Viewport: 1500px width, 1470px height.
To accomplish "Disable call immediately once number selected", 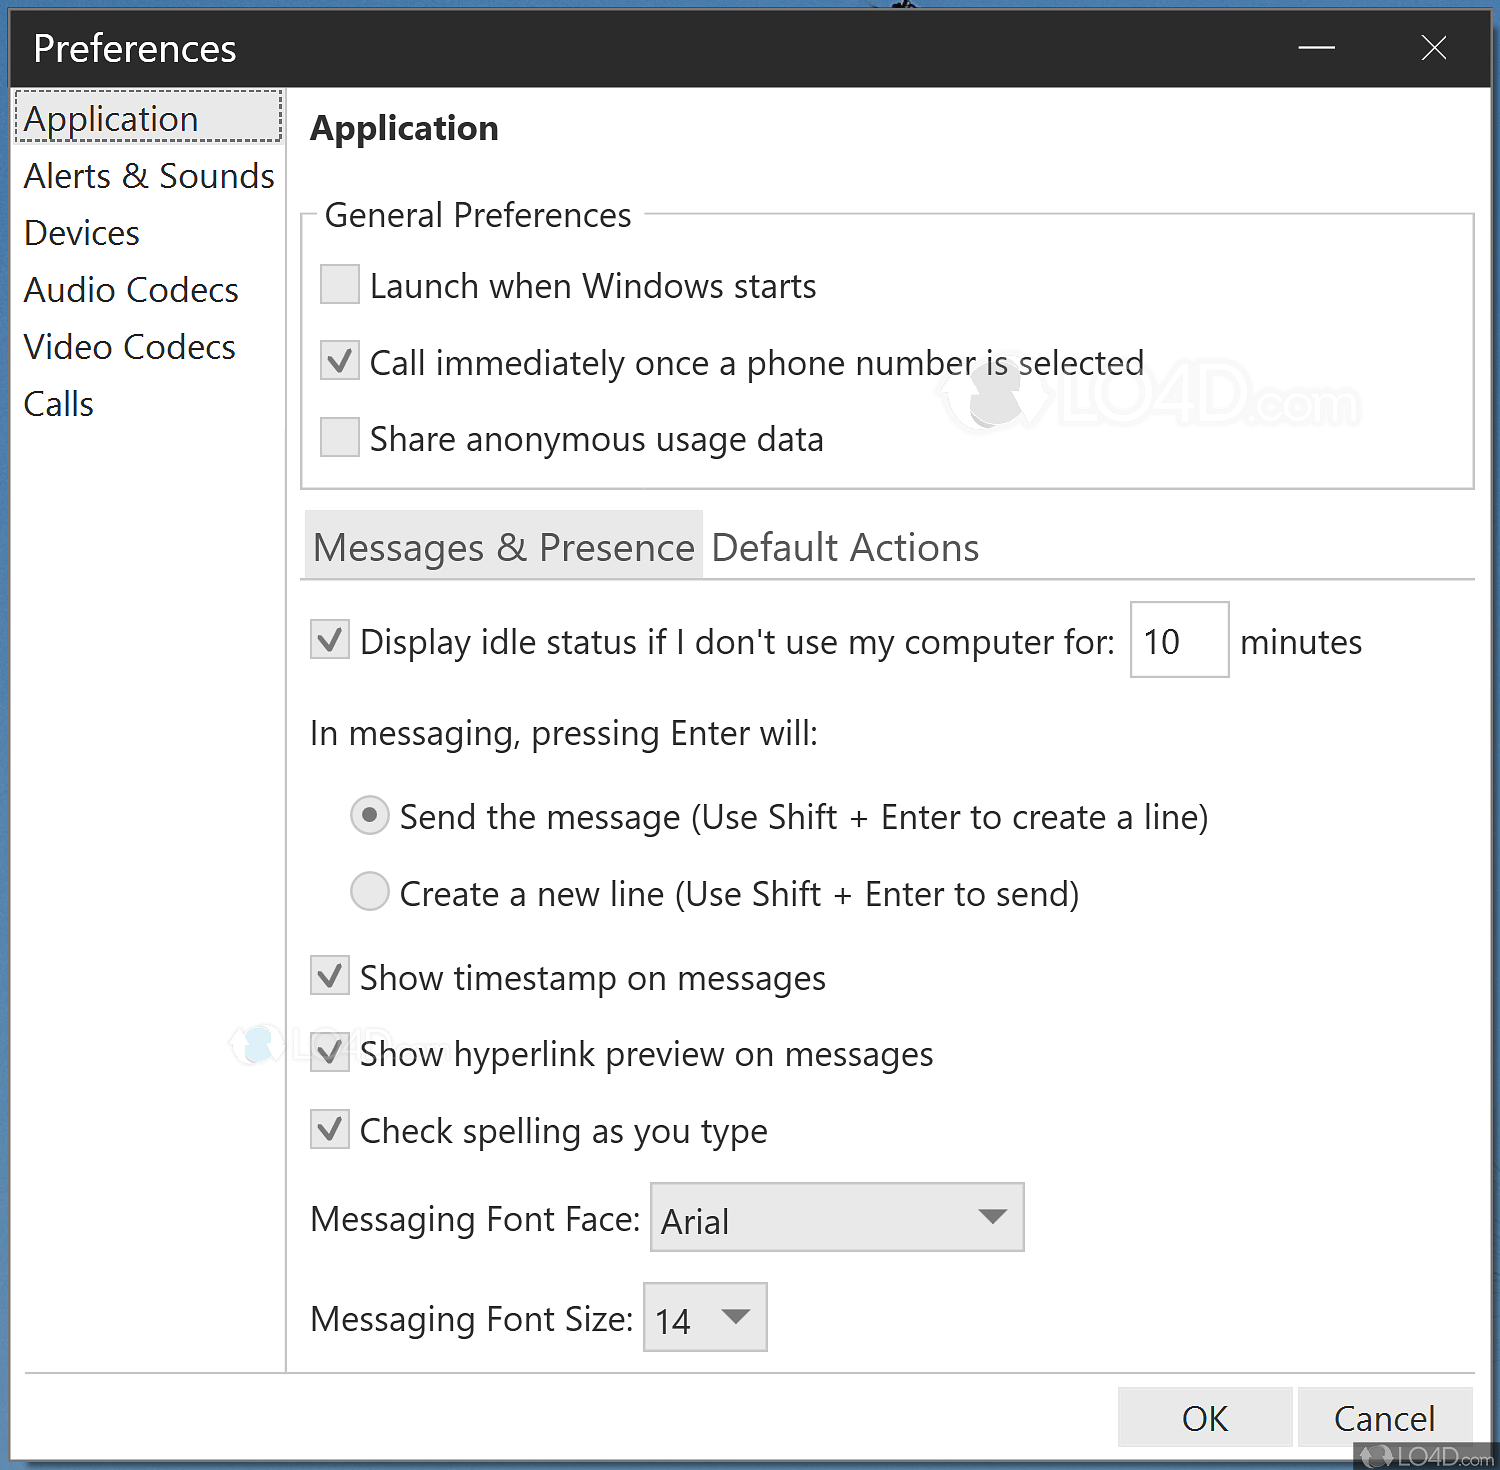I will pyautogui.click(x=339, y=361).
